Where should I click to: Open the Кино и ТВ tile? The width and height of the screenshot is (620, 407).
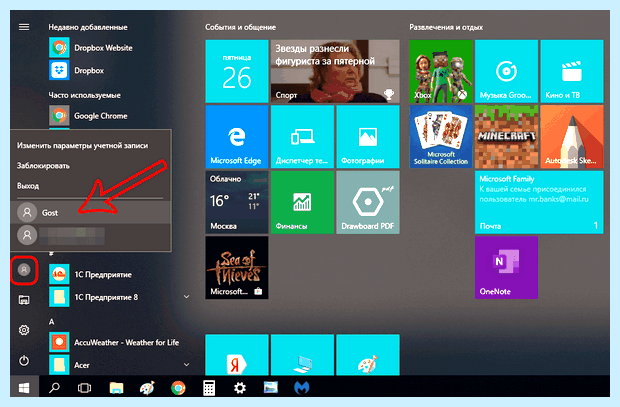(x=572, y=71)
